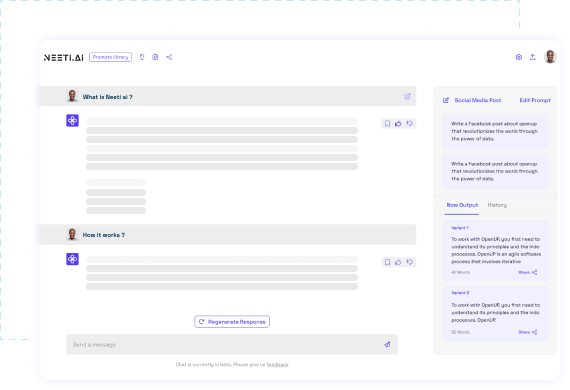Screen dimensions: 570x390
Task: Click the Social Media Post edit icon
Action: pyautogui.click(x=446, y=100)
